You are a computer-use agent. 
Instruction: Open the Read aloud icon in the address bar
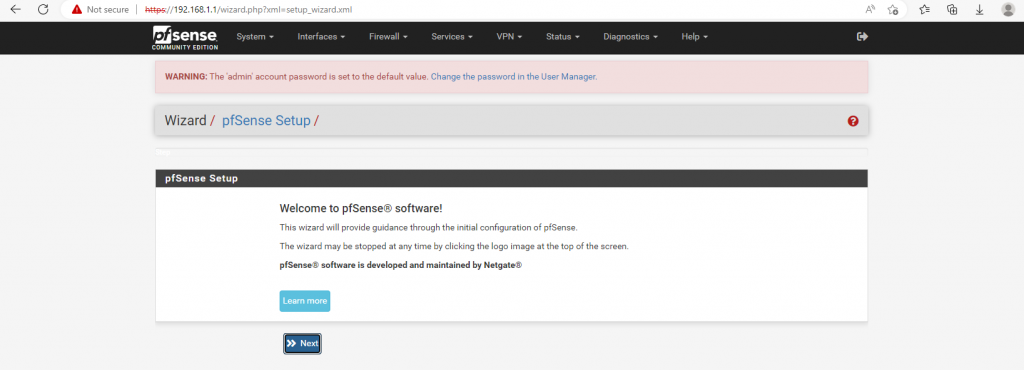871,9
